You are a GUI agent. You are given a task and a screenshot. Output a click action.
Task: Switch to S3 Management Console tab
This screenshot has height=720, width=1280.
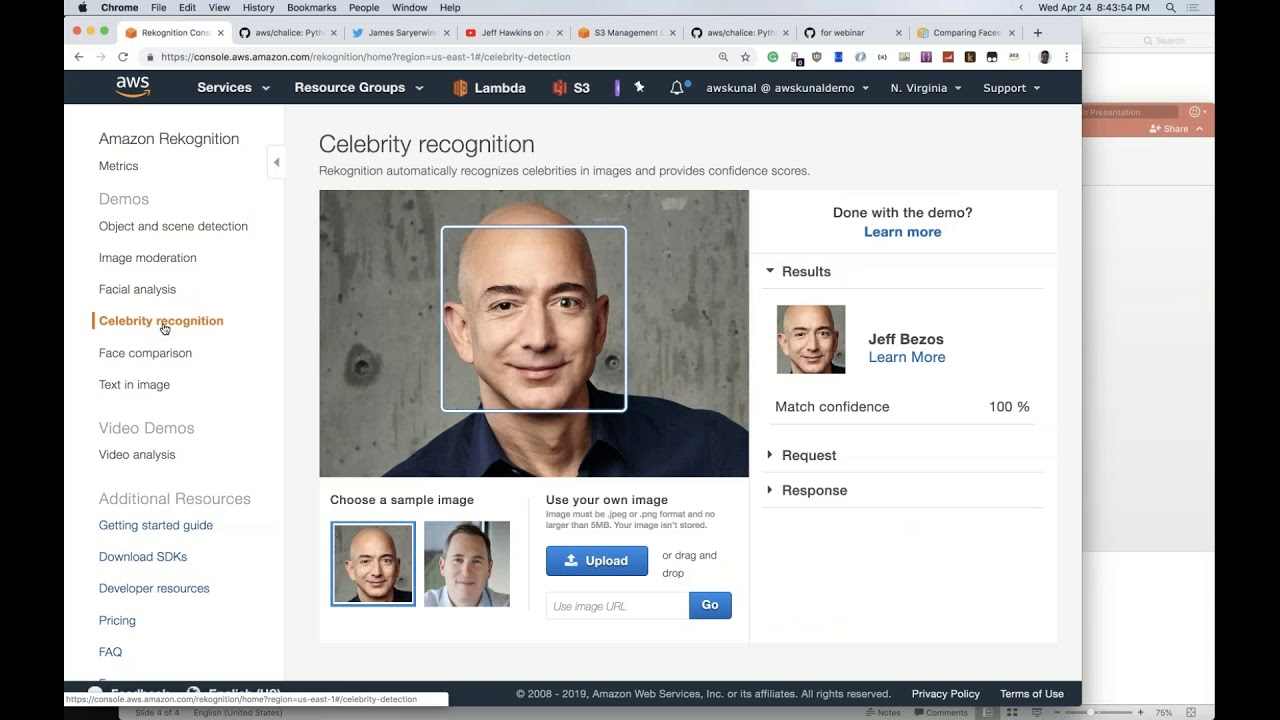pos(625,33)
